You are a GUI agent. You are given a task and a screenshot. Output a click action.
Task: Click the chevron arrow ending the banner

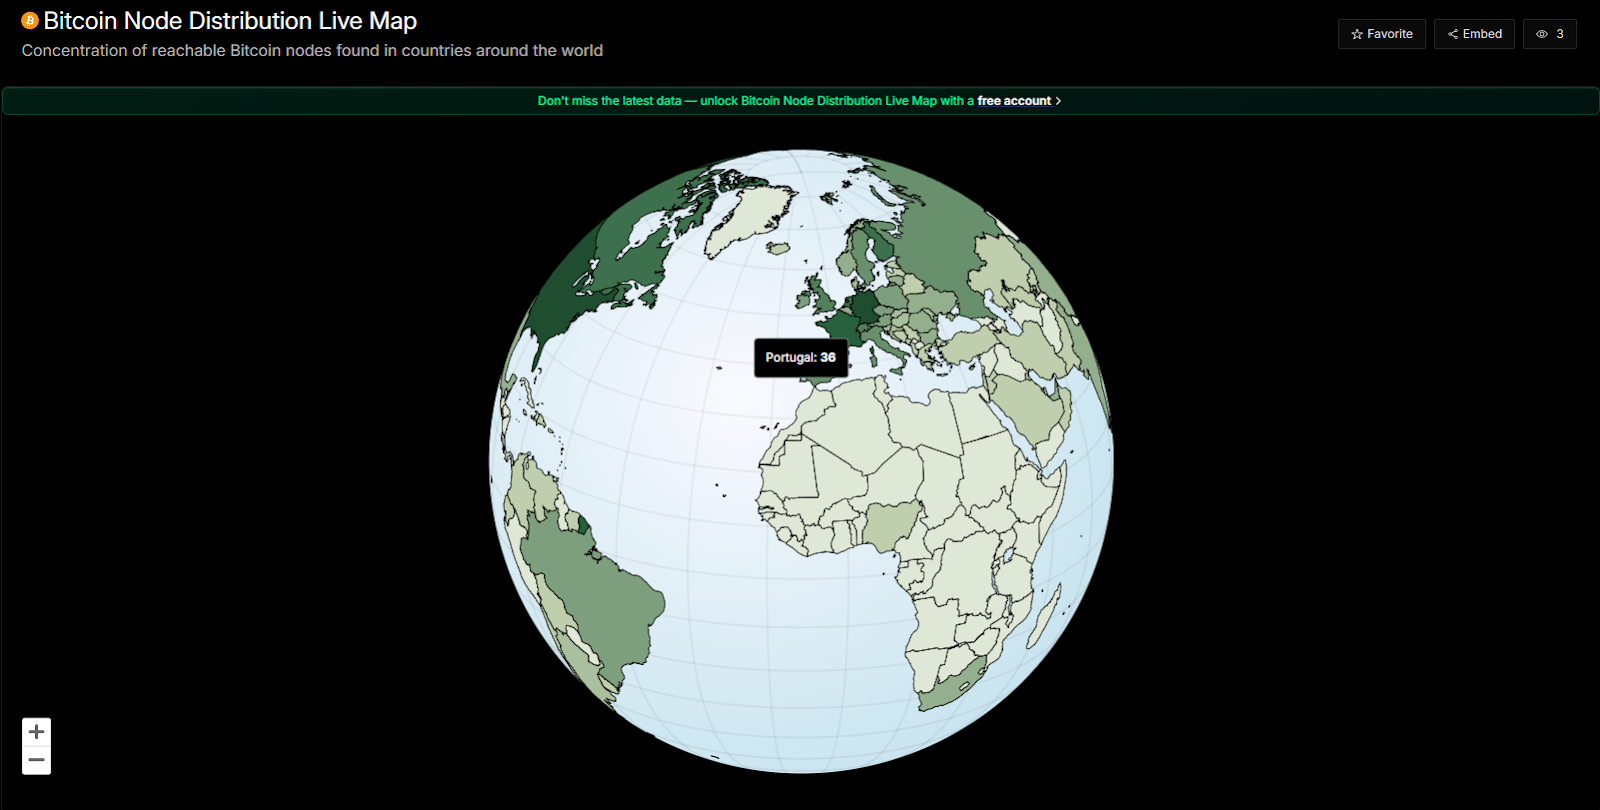1058,101
